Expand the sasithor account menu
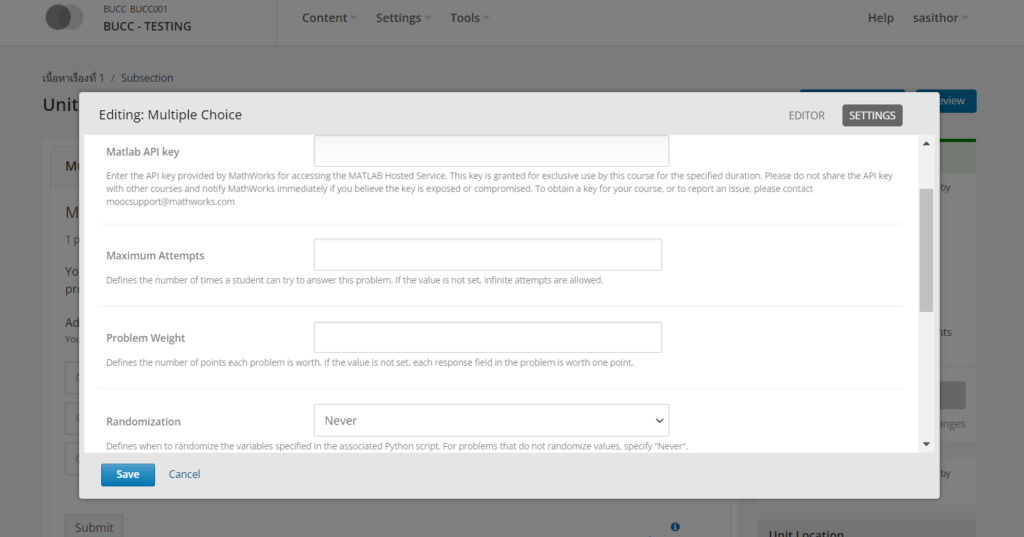 [x=940, y=18]
